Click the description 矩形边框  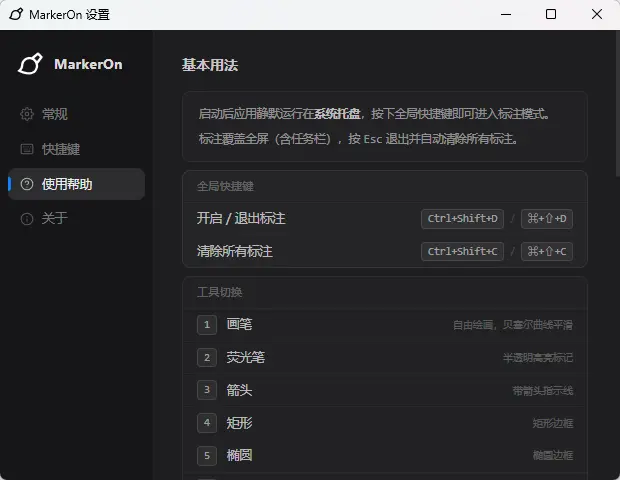pos(553,423)
